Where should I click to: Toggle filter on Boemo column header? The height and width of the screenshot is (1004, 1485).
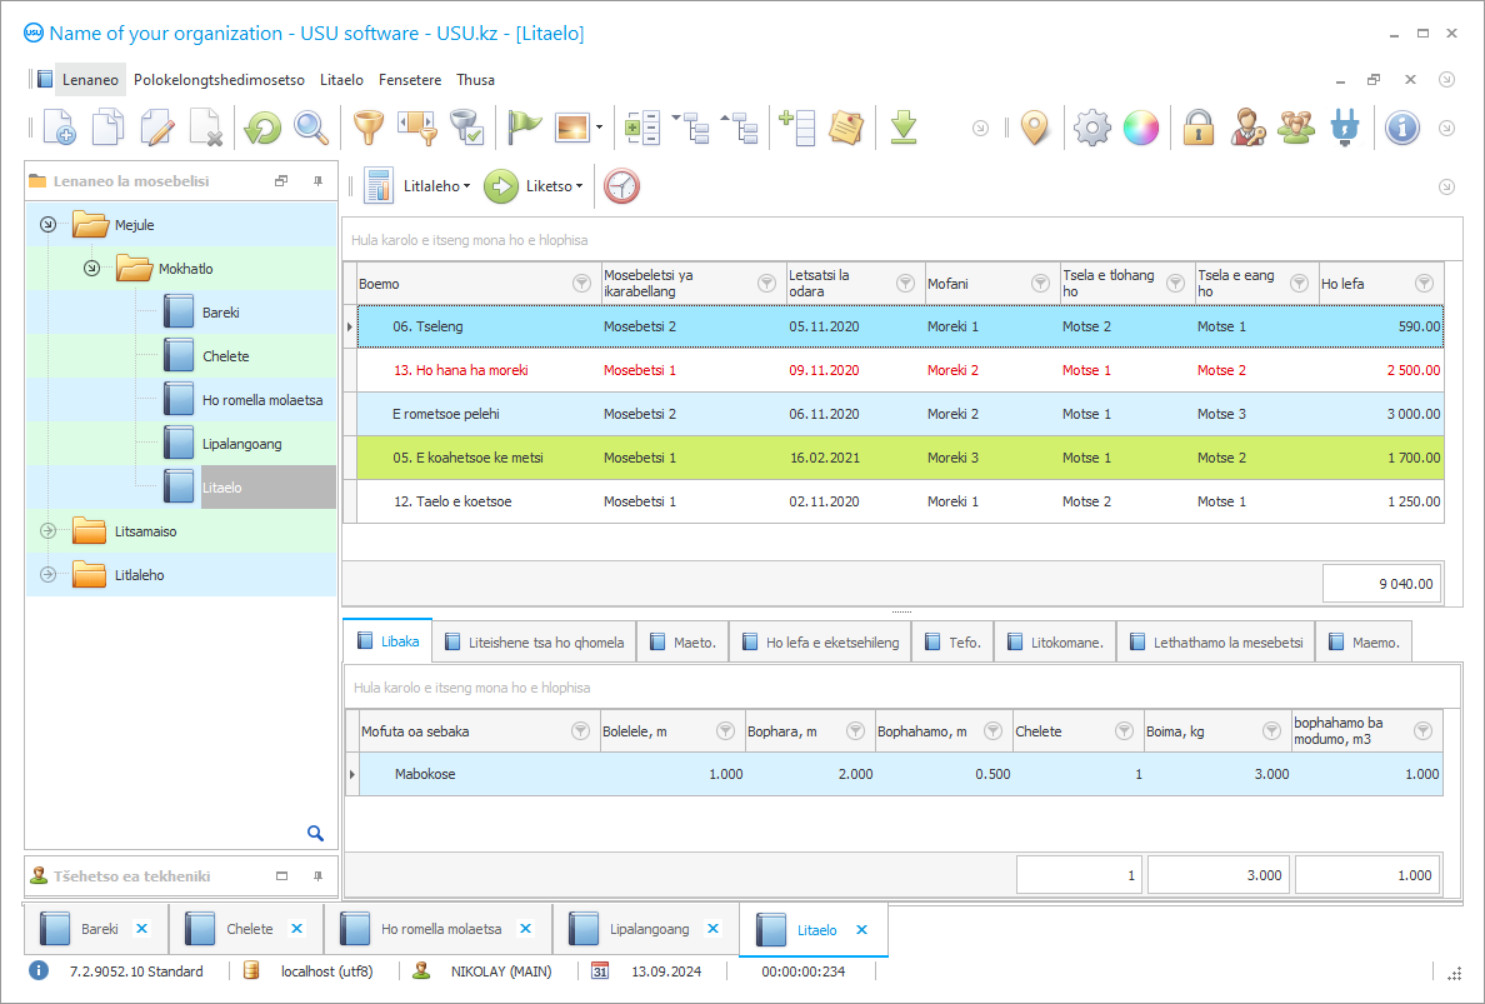581,284
